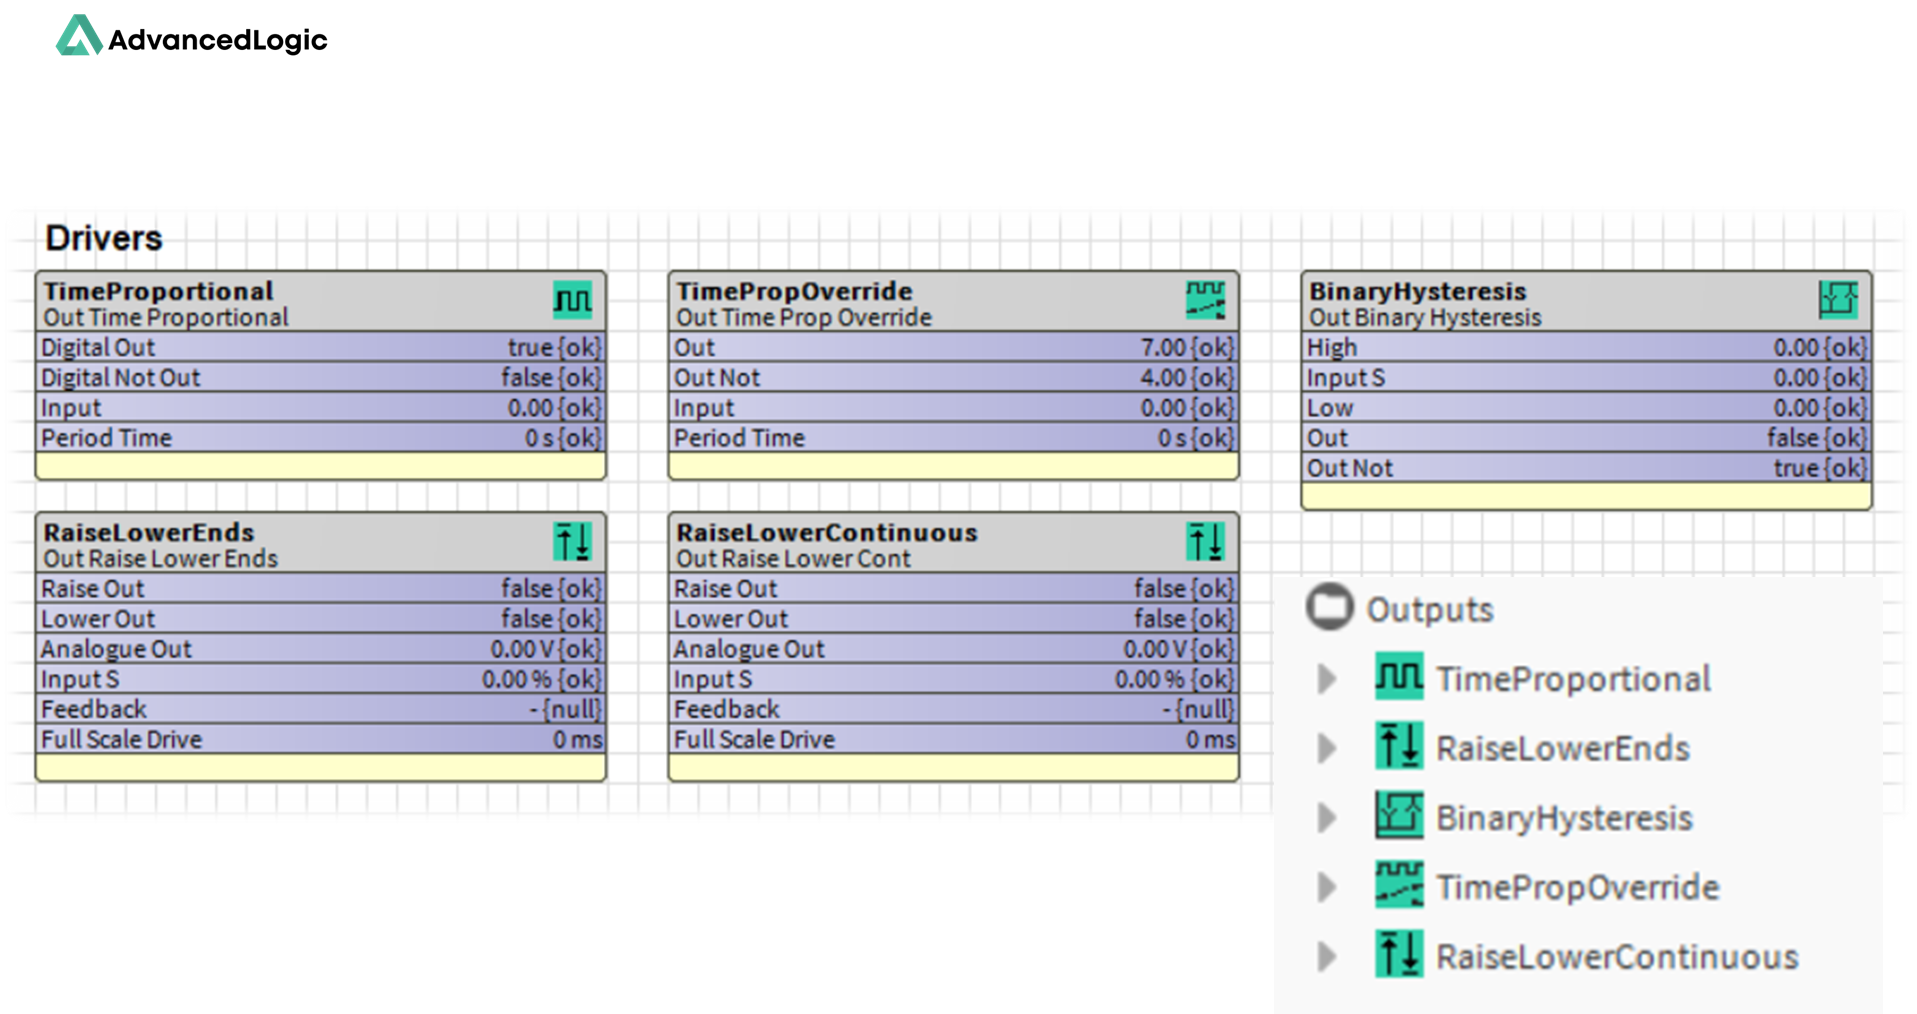Screen dimensions: 1917x1014
Task: Click the TimeProportional block pulse icon
Action: 572,300
